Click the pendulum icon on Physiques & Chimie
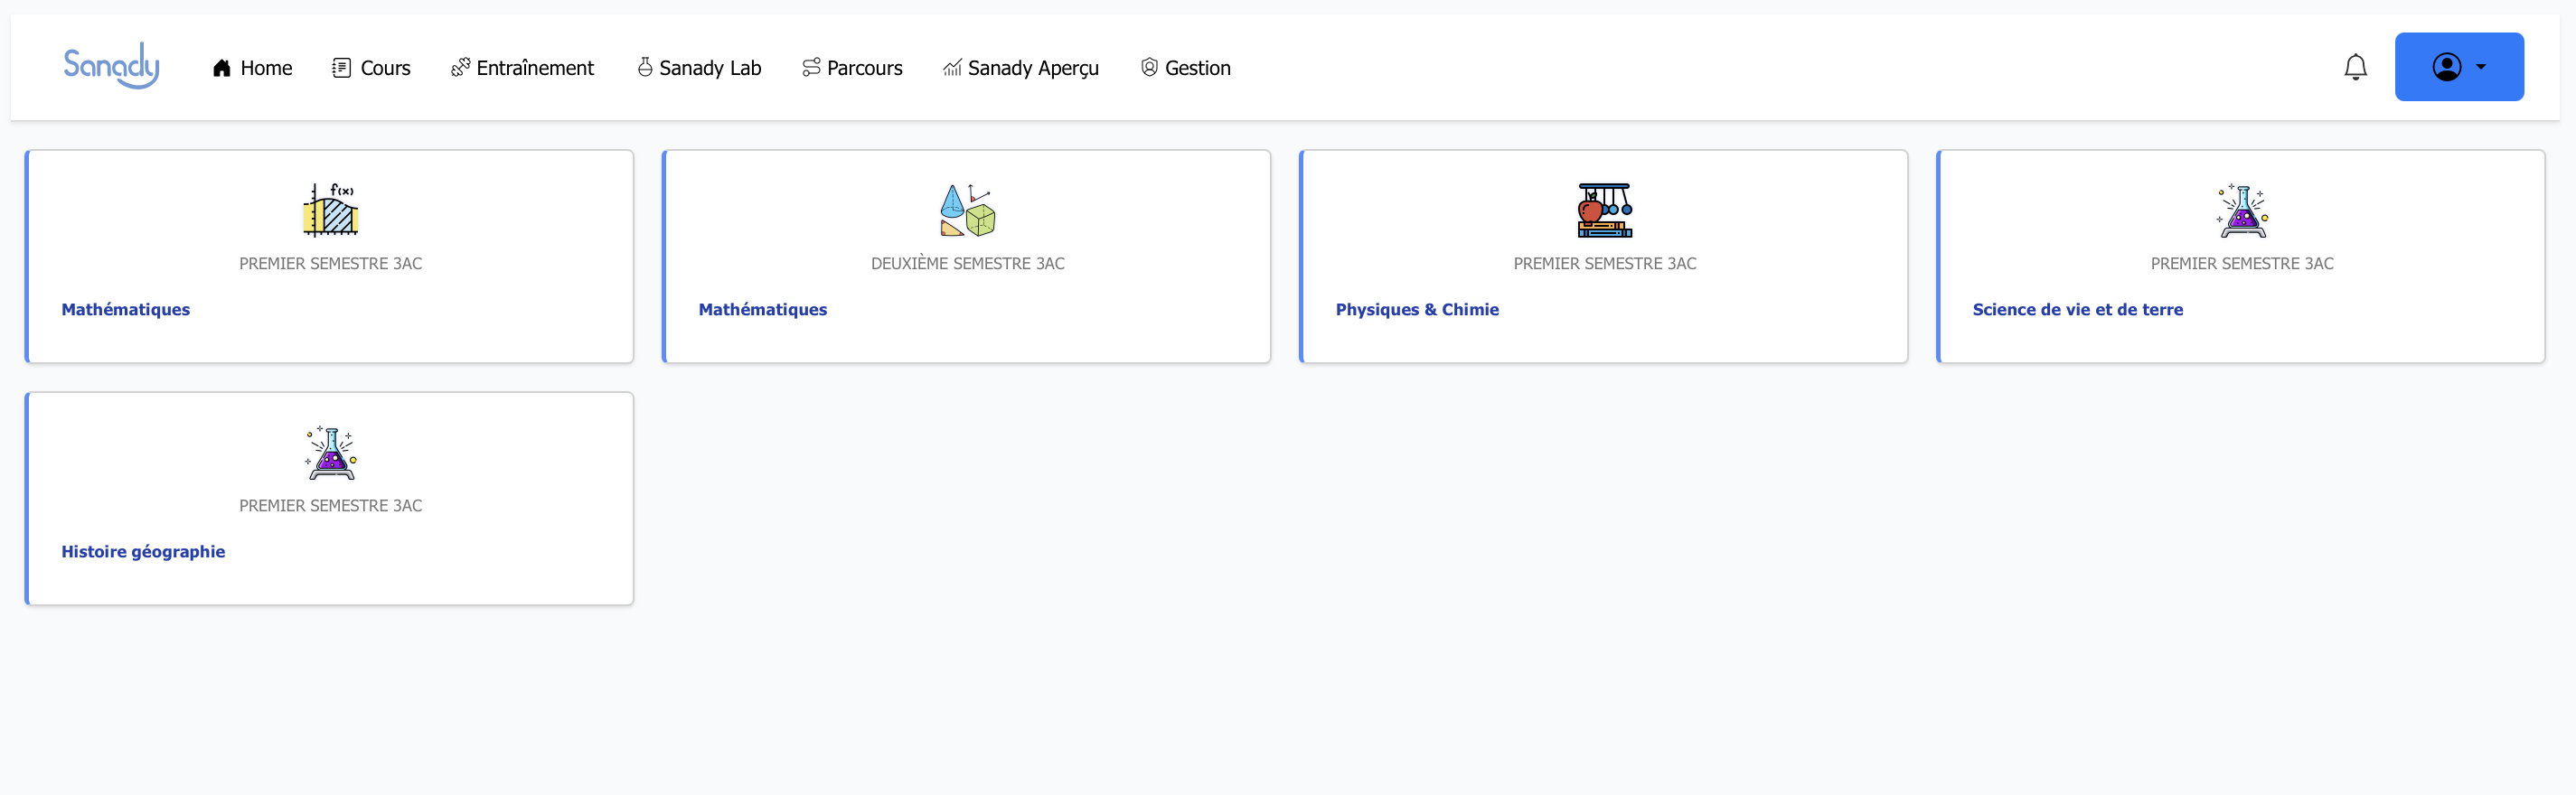This screenshot has height=795, width=2576. [1604, 210]
